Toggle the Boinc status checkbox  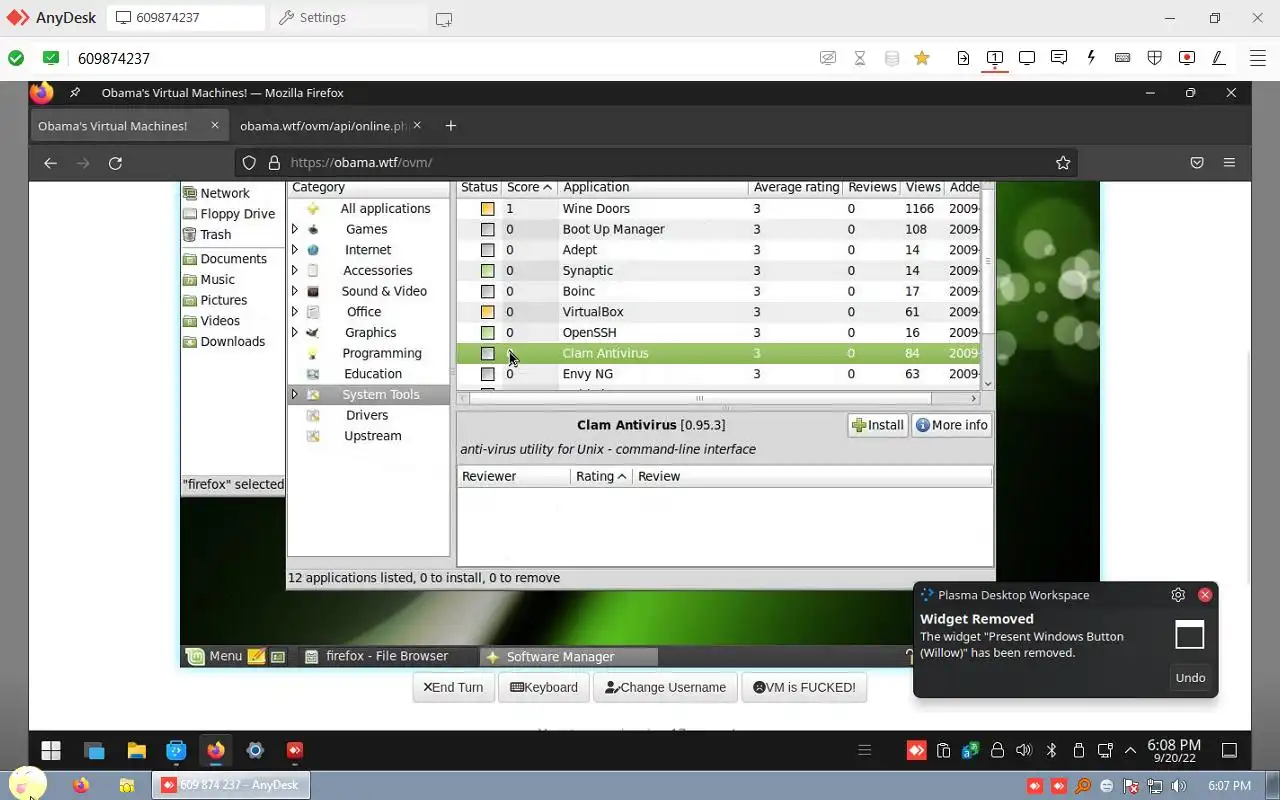pos(487,291)
